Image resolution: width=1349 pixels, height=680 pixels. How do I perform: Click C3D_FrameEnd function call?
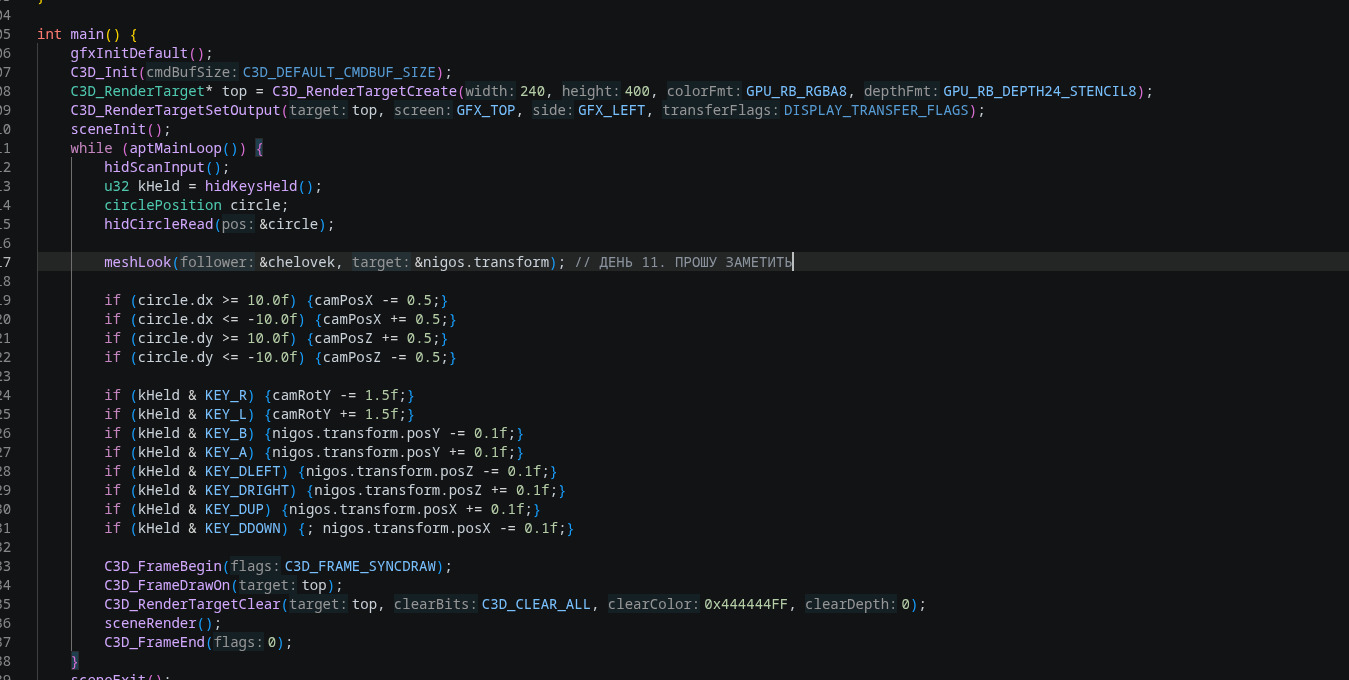coord(154,642)
